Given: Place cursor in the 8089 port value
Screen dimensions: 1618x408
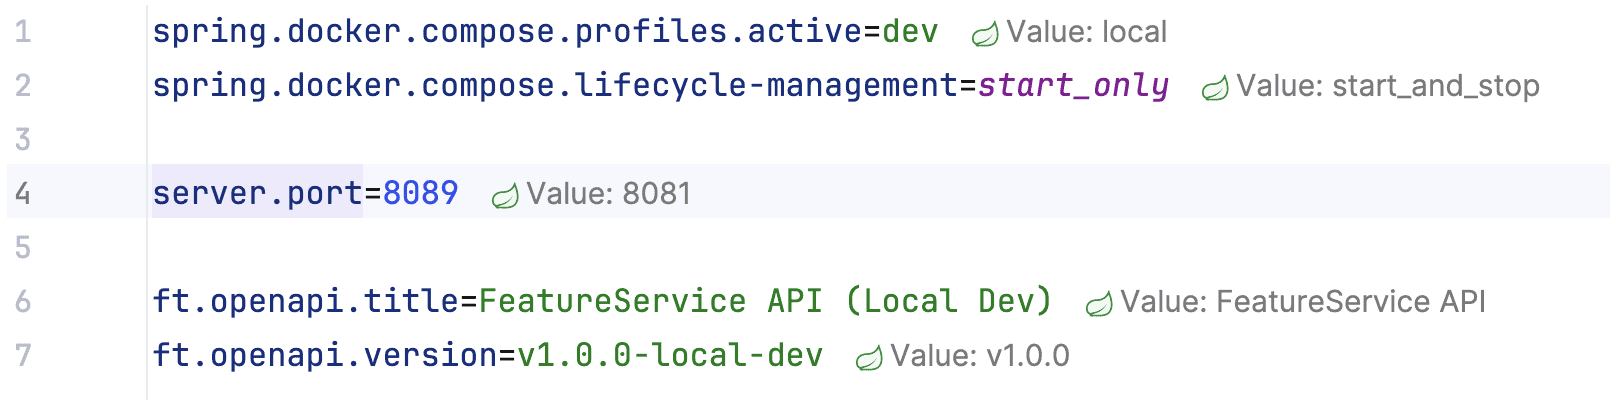Looking at the screenshot, I should point(420,193).
